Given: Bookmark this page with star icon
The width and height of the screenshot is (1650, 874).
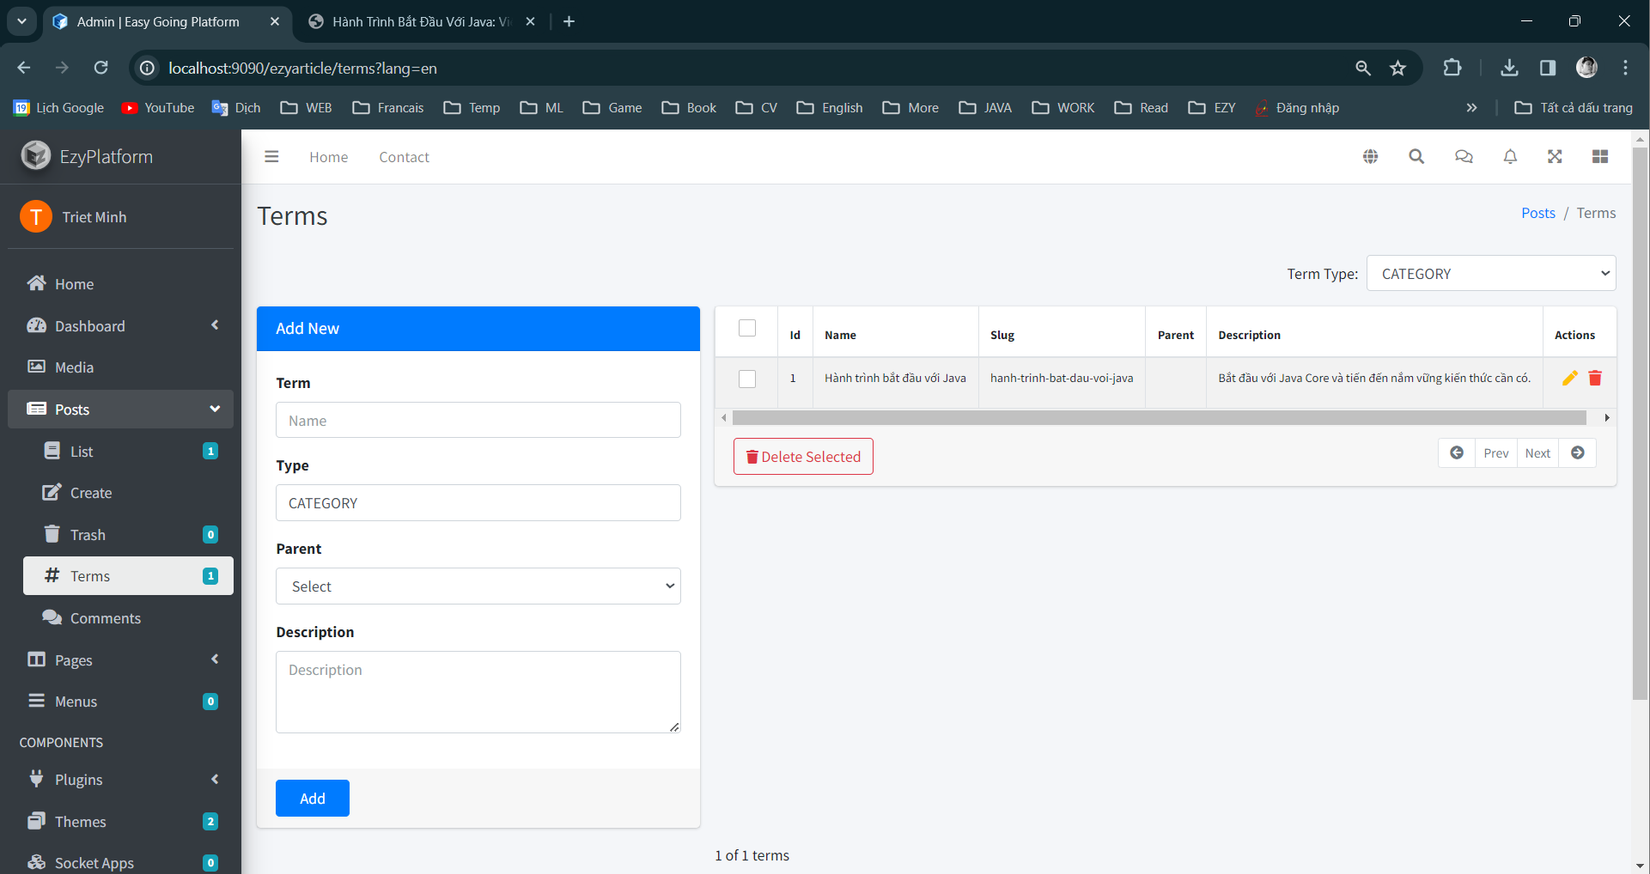Looking at the screenshot, I should pyautogui.click(x=1398, y=68).
